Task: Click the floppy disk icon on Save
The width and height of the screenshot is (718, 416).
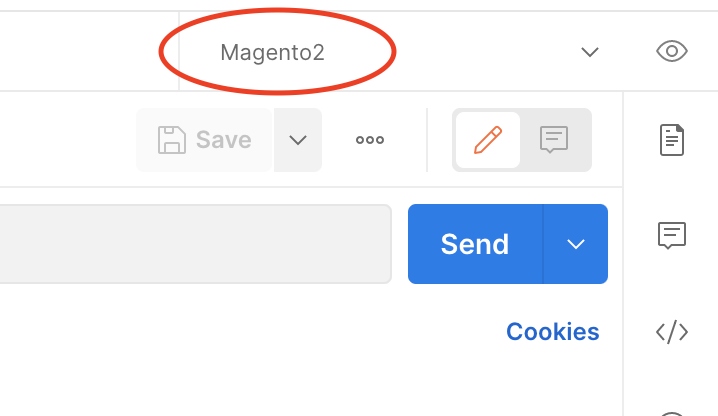Action: [x=172, y=140]
